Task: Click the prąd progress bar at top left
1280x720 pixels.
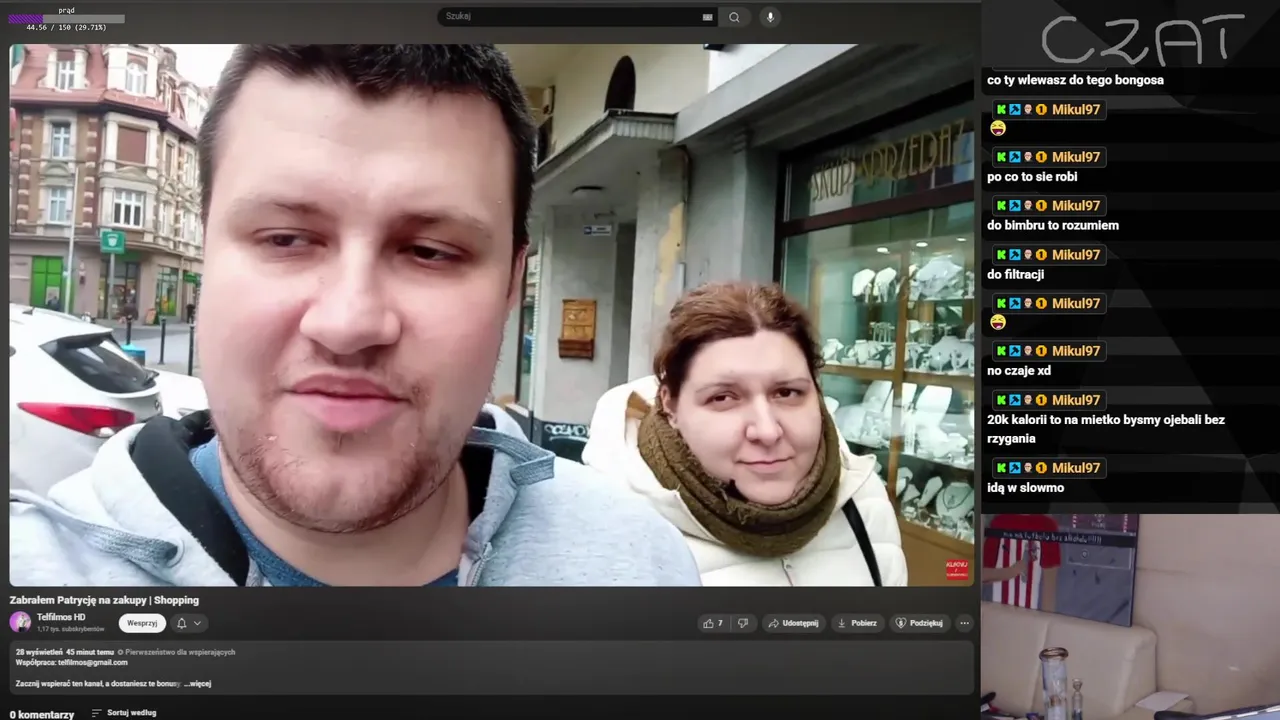Action: (x=66, y=18)
